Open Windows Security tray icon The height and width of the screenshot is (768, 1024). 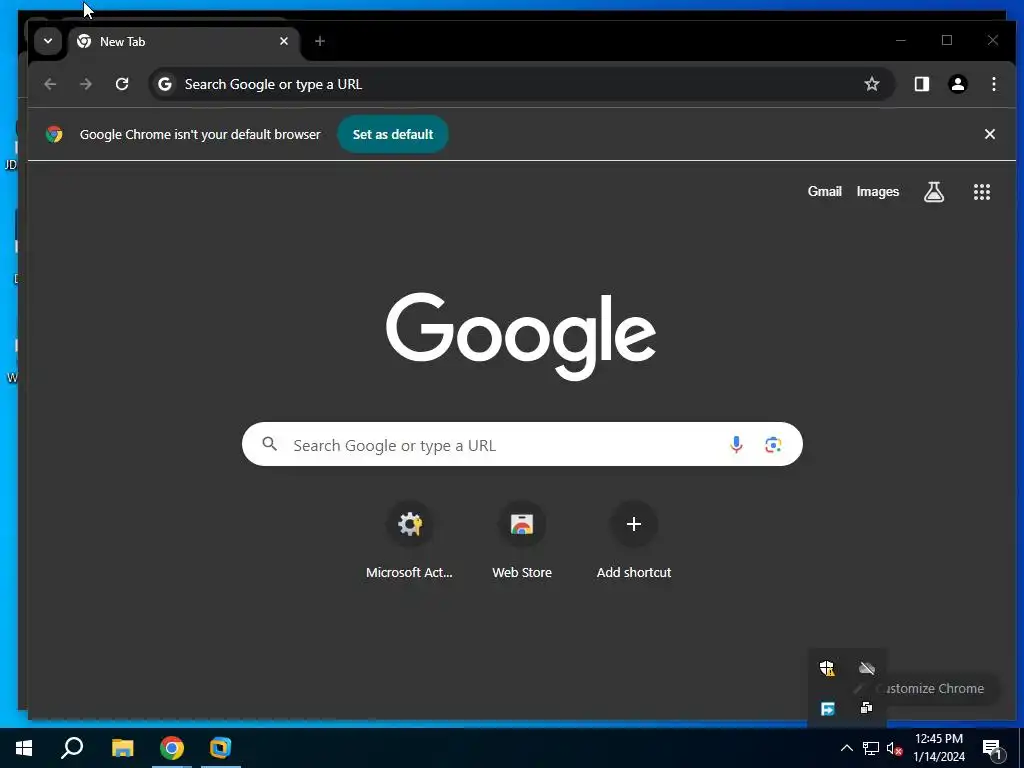(x=827, y=668)
